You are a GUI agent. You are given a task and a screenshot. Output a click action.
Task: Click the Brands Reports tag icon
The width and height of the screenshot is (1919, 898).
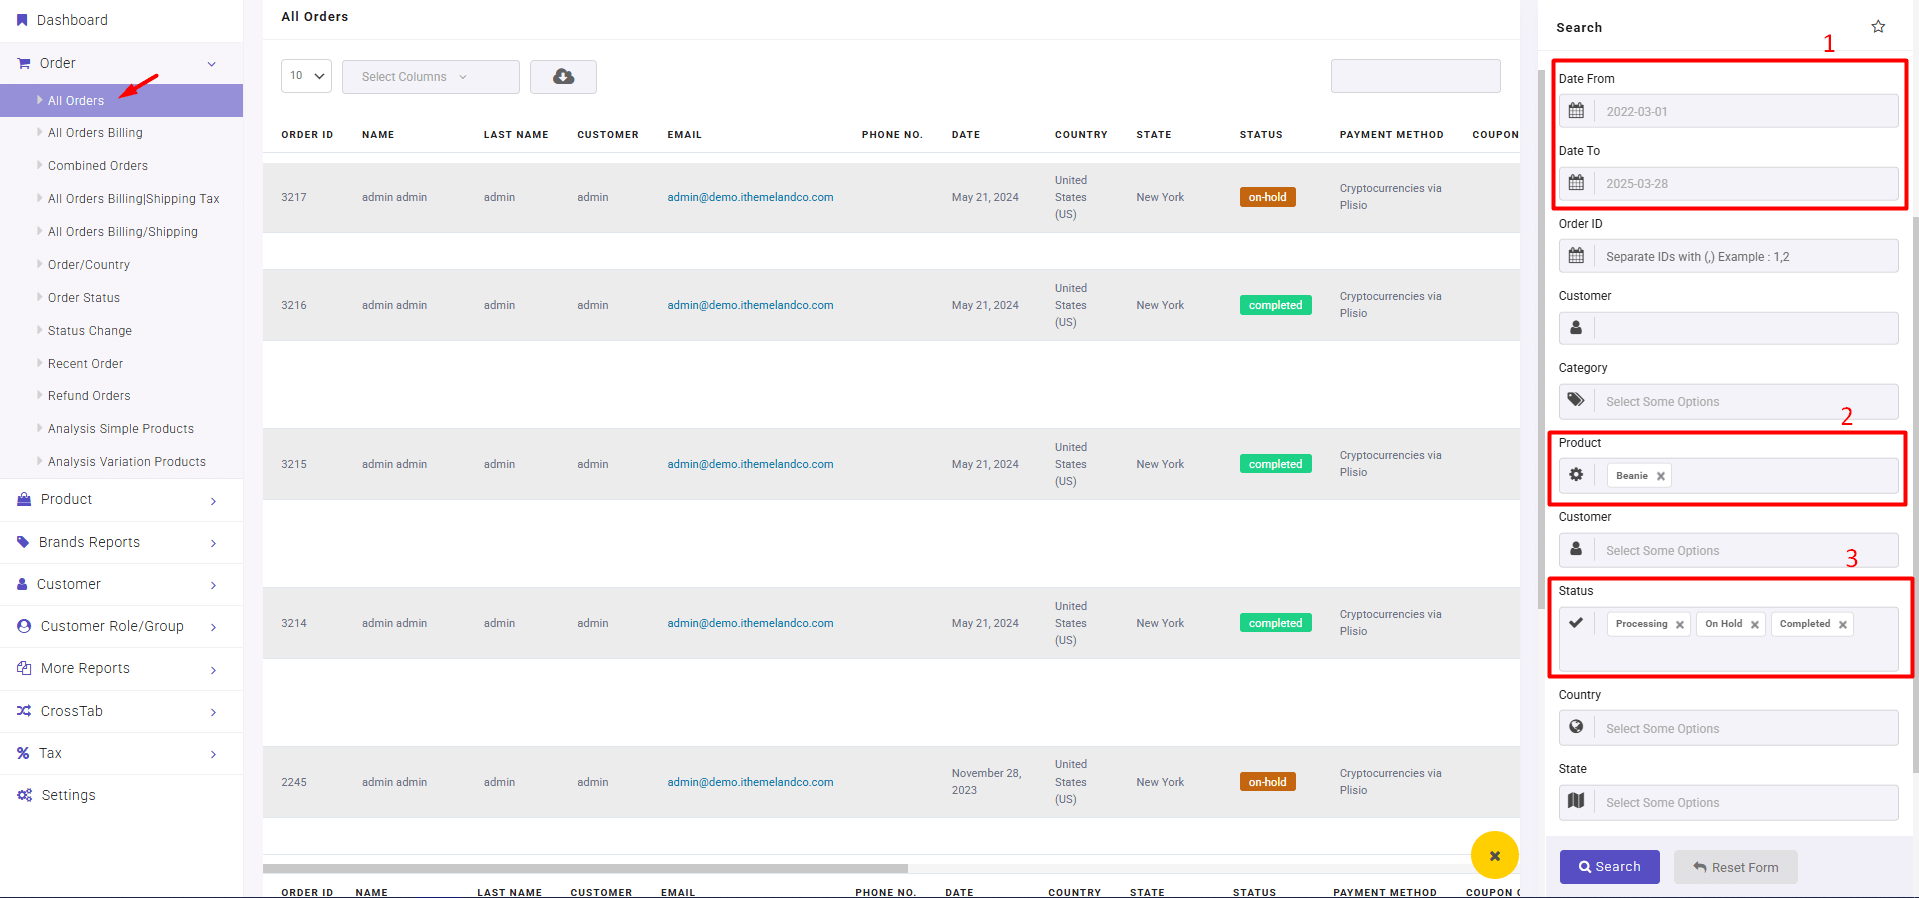(23, 542)
